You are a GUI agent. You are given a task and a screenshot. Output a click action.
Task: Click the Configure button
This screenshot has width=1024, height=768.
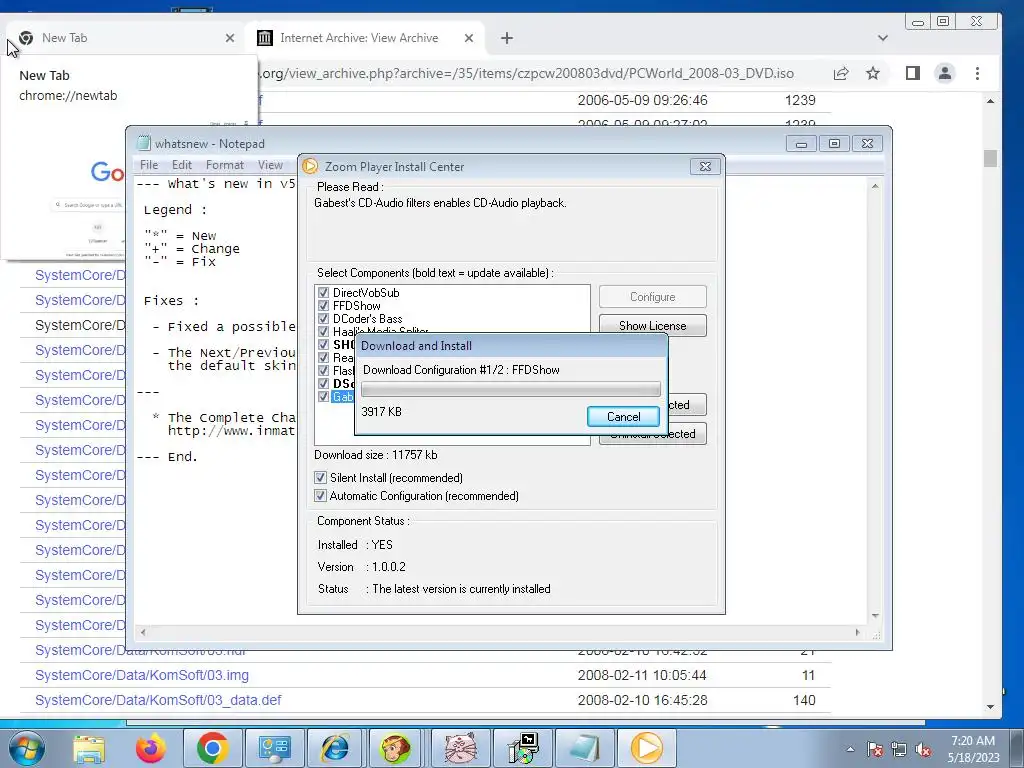652,296
